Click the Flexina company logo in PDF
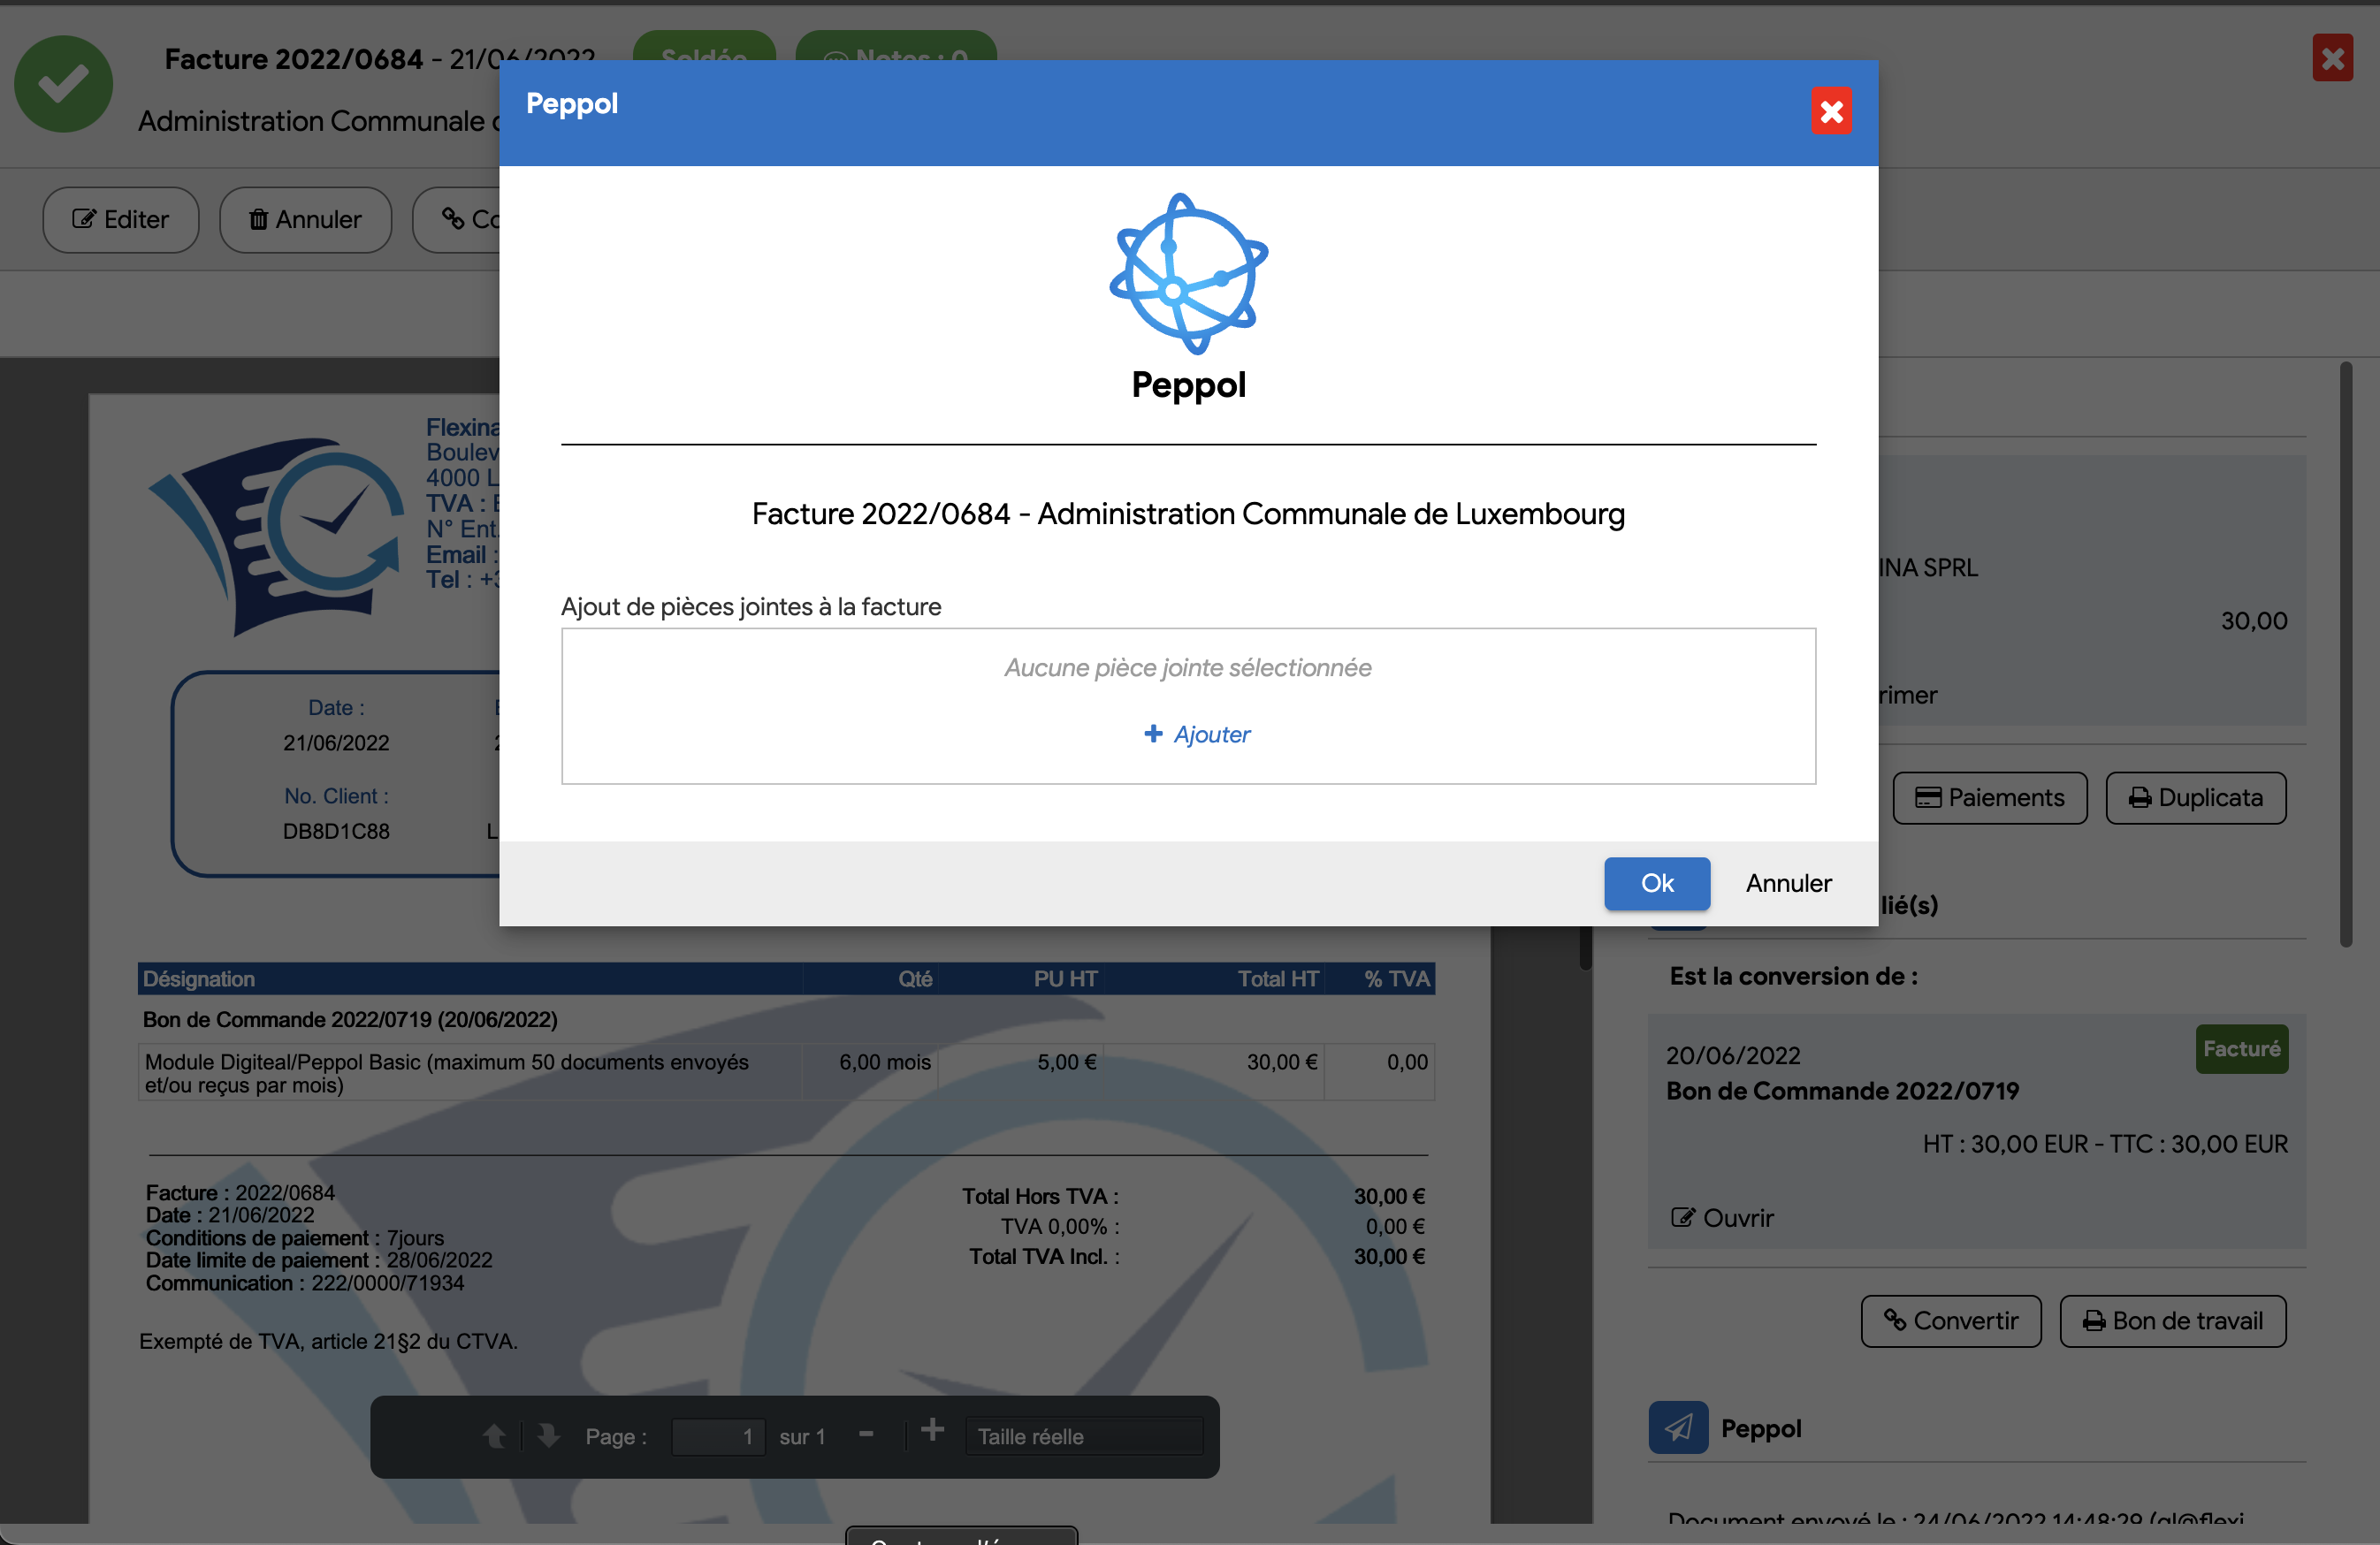 coord(276,536)
